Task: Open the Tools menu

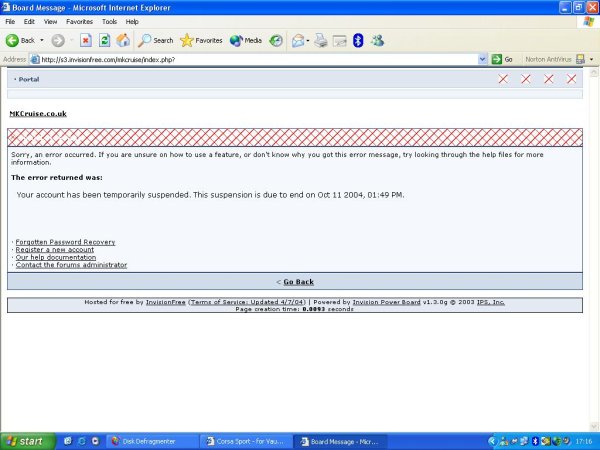Action: pyautogui.click(x=108, y=20)
